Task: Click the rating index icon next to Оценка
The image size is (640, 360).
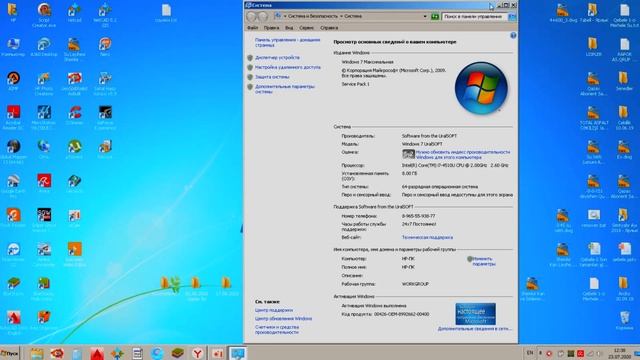Action: (408, 154)
